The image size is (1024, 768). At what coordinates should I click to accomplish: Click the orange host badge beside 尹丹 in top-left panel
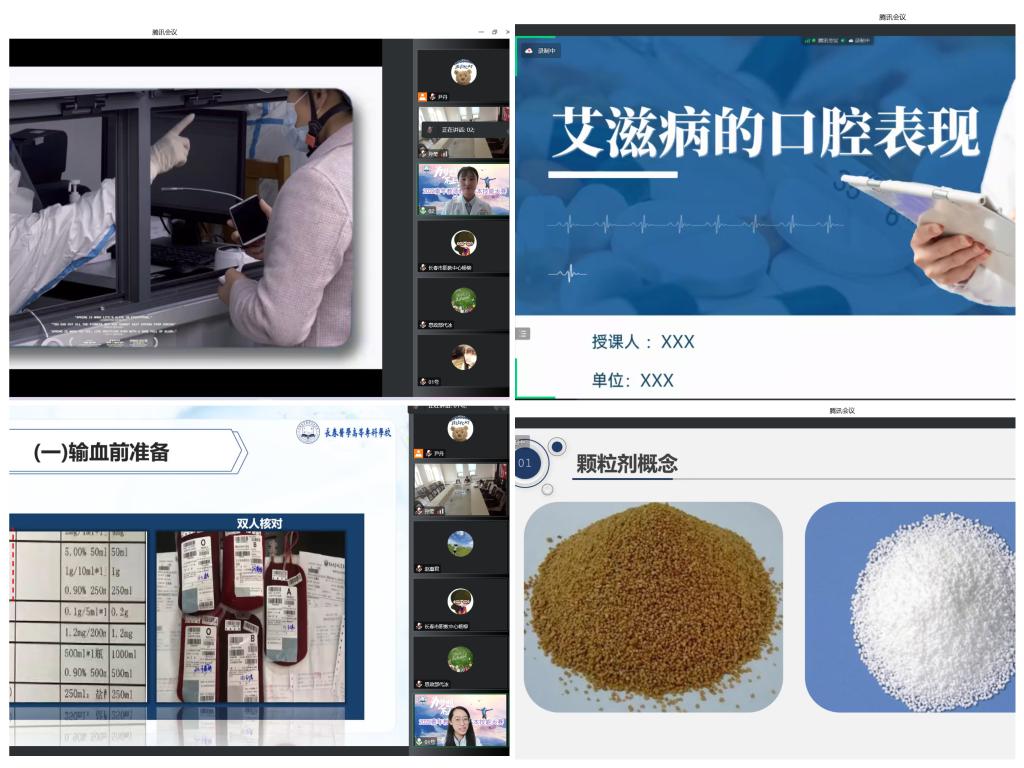(423, 97)
